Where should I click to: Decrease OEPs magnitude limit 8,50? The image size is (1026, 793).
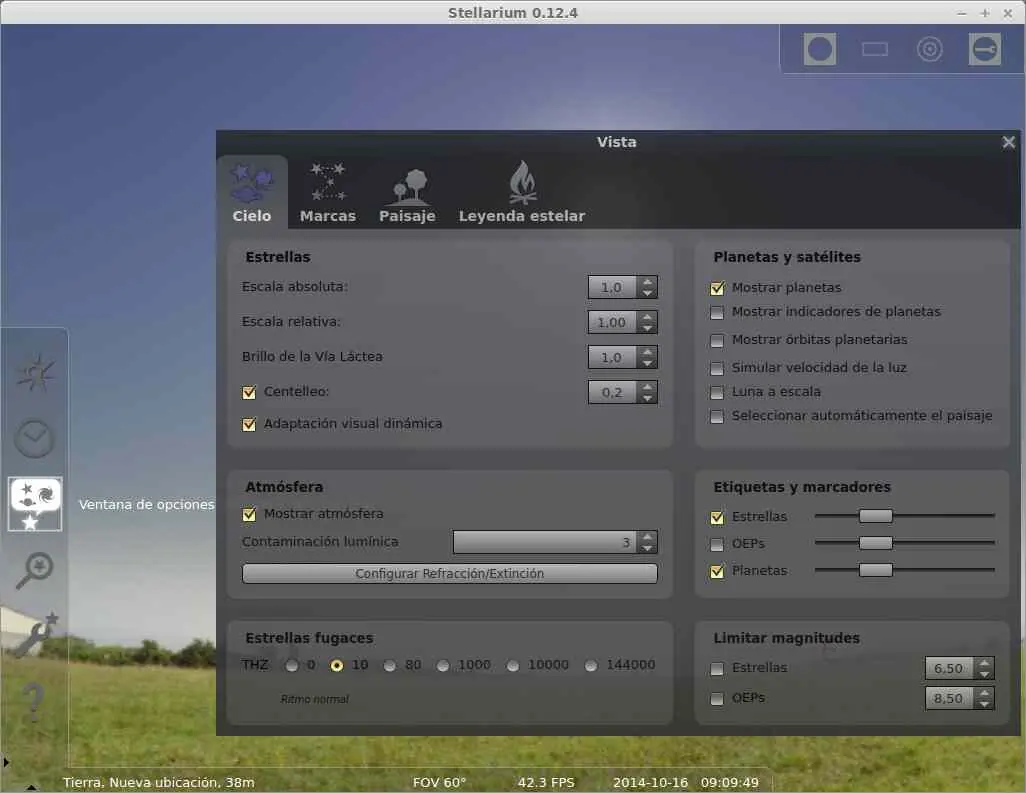(x=985, y=705)
